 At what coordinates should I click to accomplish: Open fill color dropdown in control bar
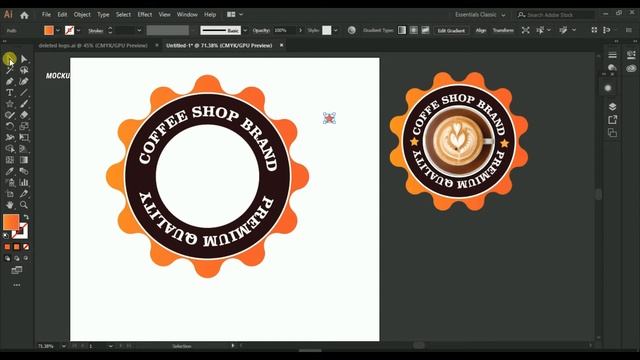[58, 30]
